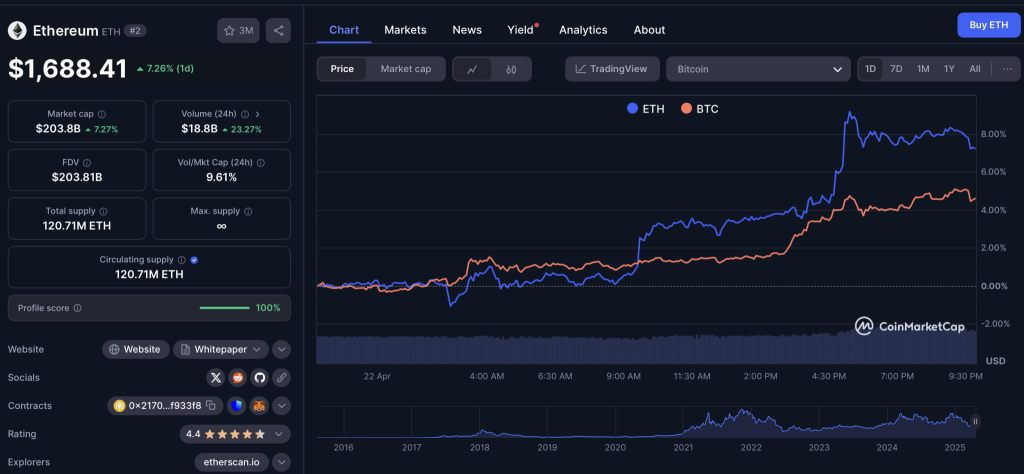Toggle the ETH series in legend
Viewport: 1024px width, 474px height.
pos(645,109)
